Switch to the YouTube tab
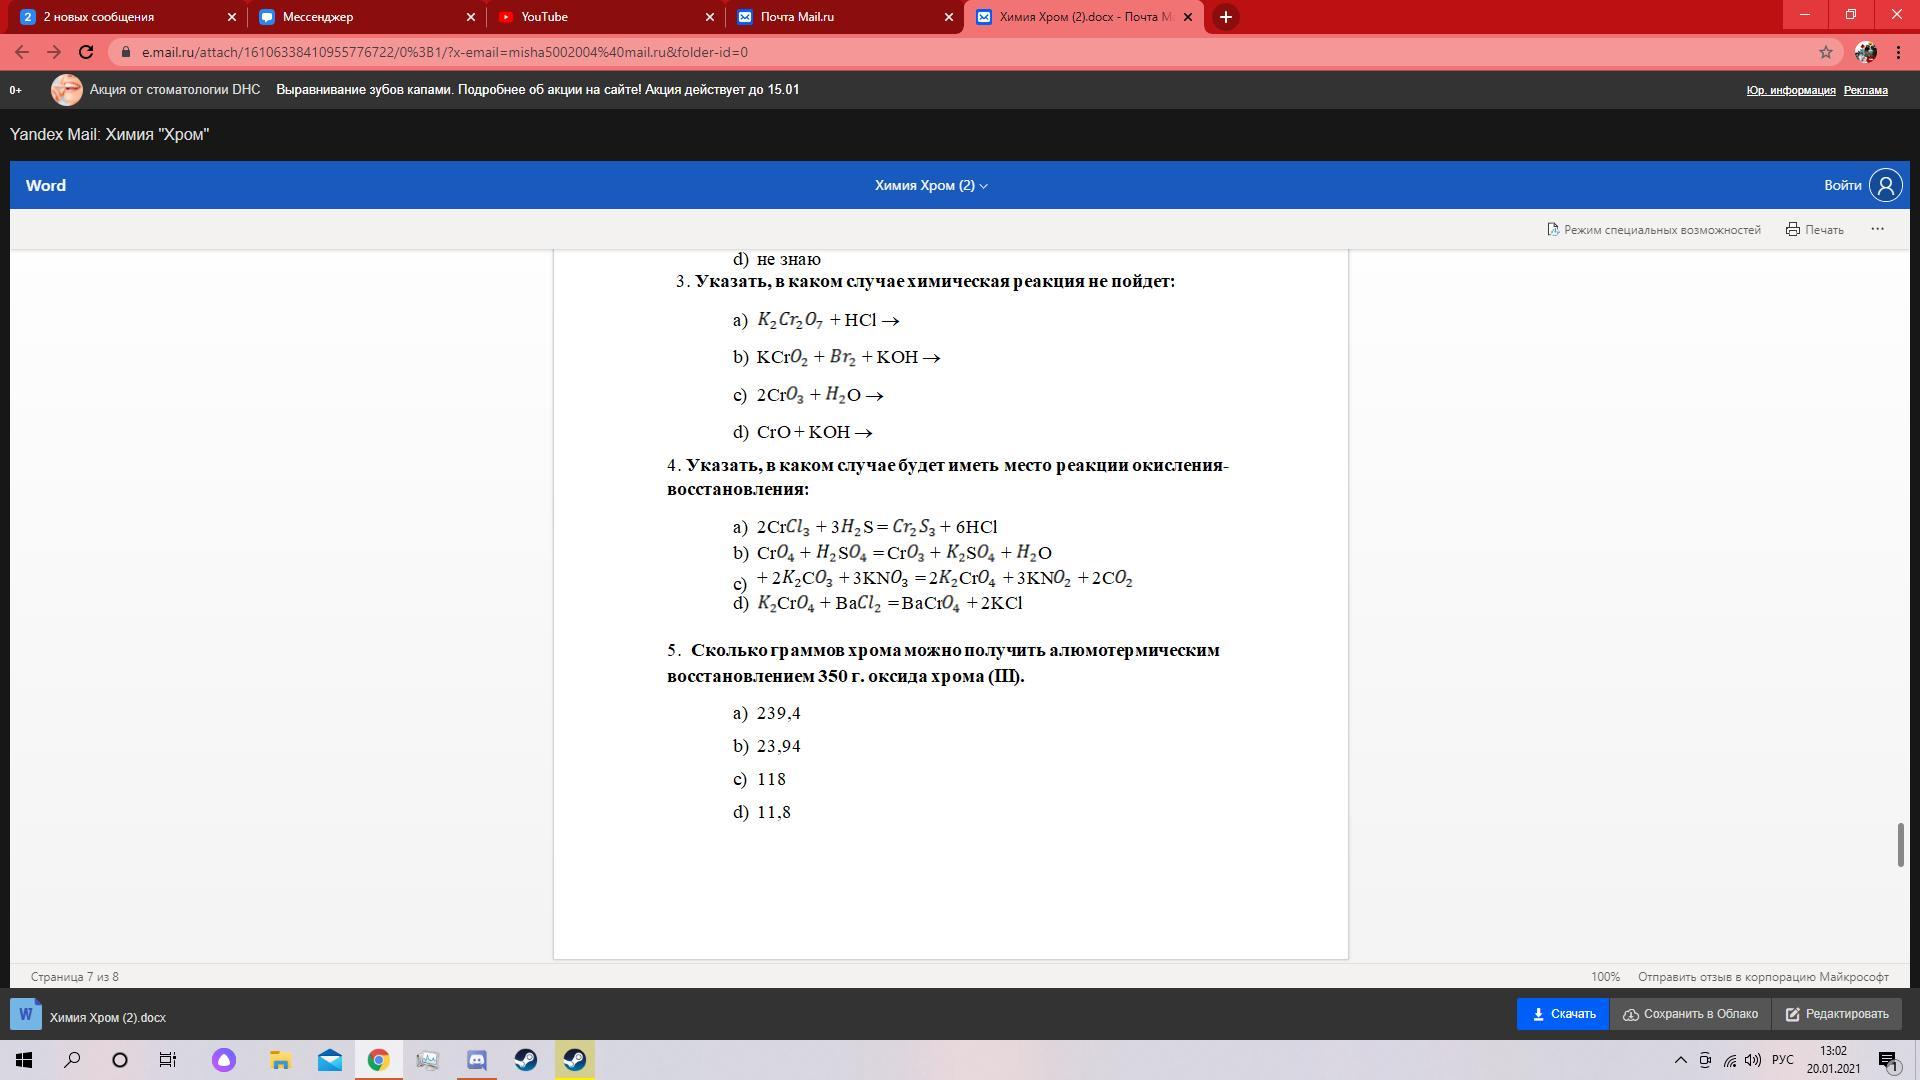Screen dimensions: 1920x1080 604,17
